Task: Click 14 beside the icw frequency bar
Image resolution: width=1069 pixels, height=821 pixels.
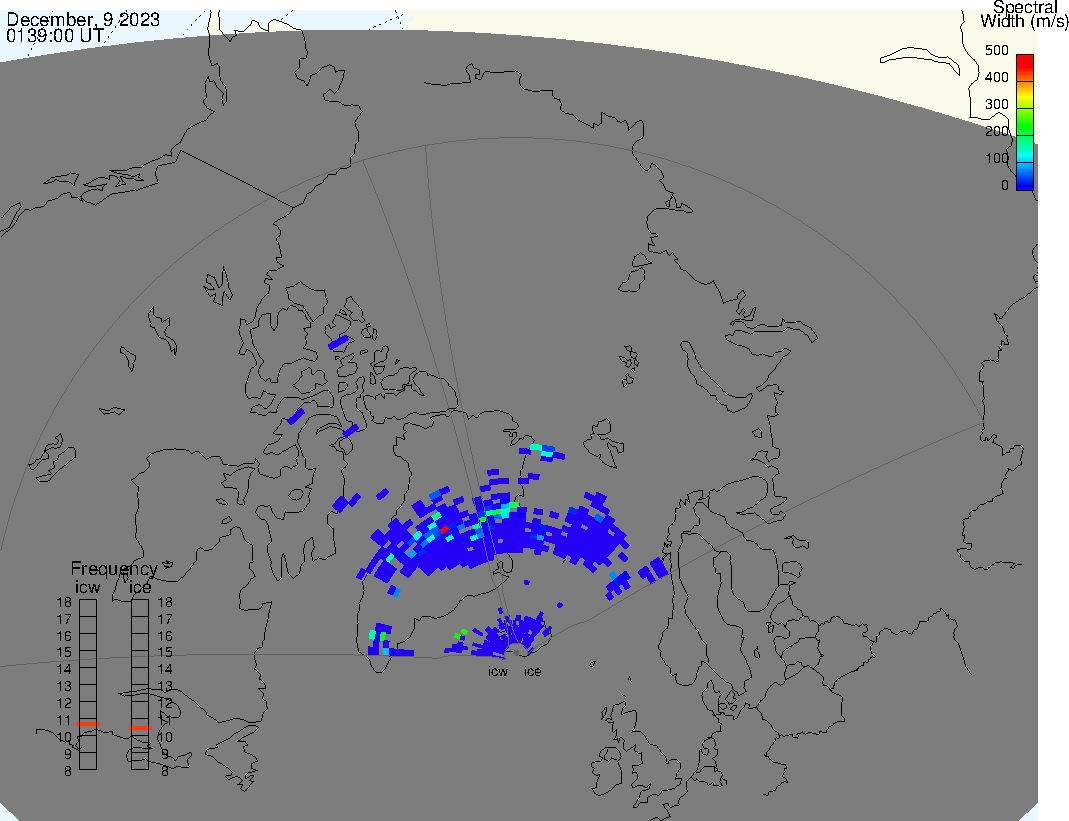Action: [64, 670]
